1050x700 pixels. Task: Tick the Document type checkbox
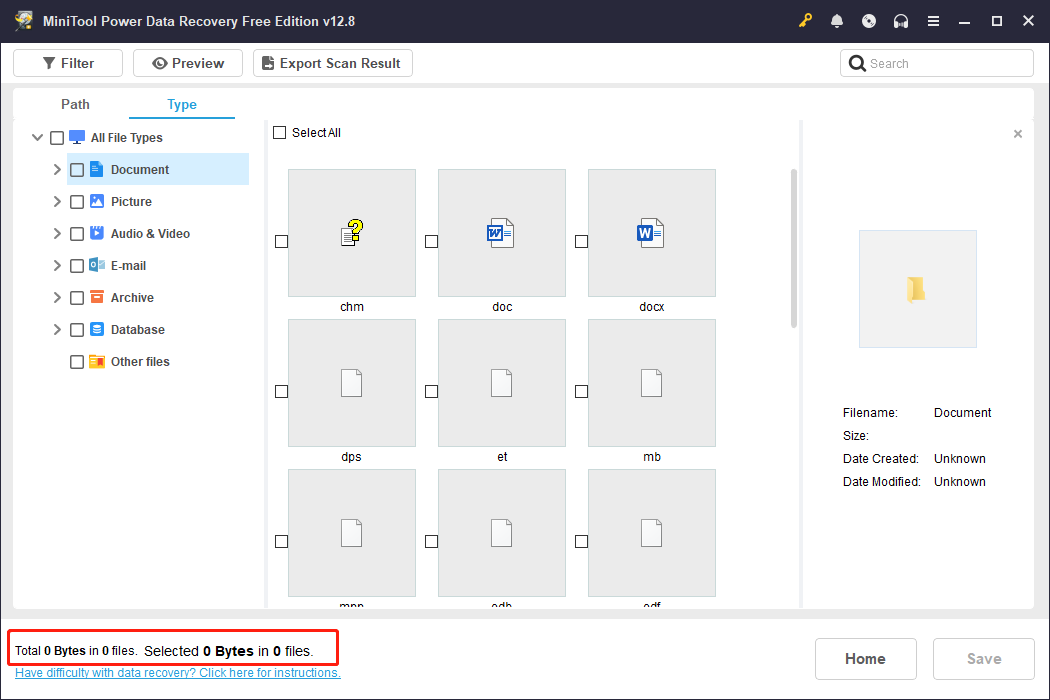tap(77, 170)
